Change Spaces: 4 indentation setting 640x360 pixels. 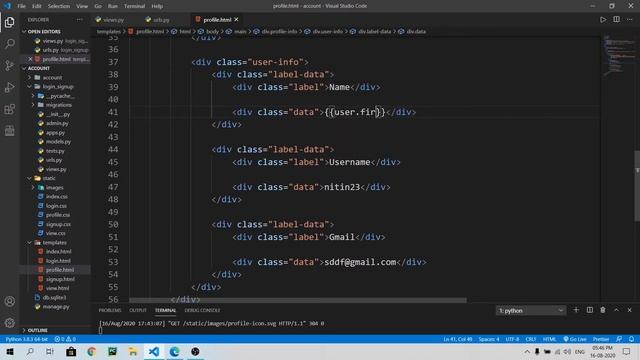coord(489,339)
